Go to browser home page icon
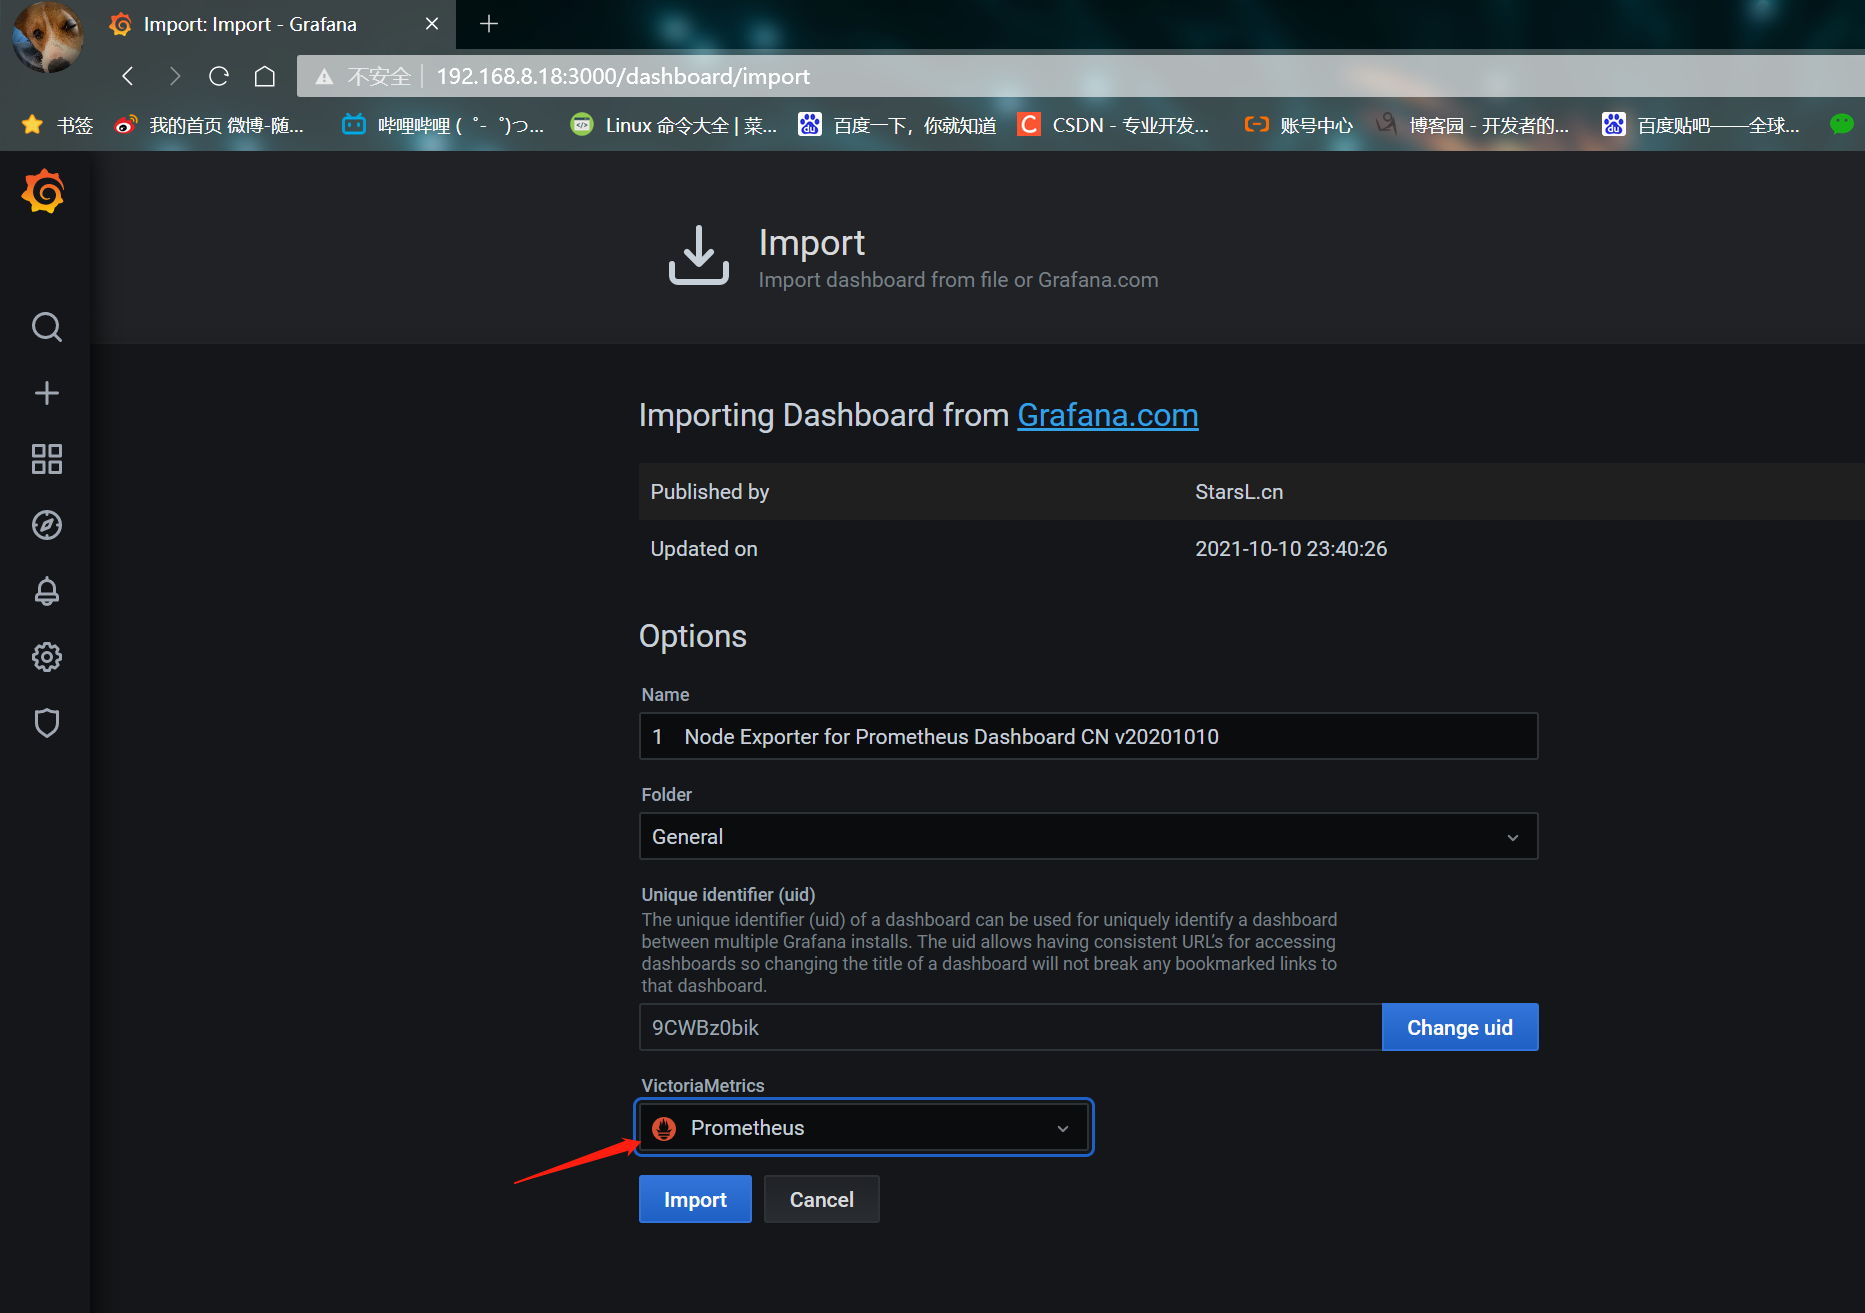Screen dimensions: 1865x1313 click(x=265, y=76)
